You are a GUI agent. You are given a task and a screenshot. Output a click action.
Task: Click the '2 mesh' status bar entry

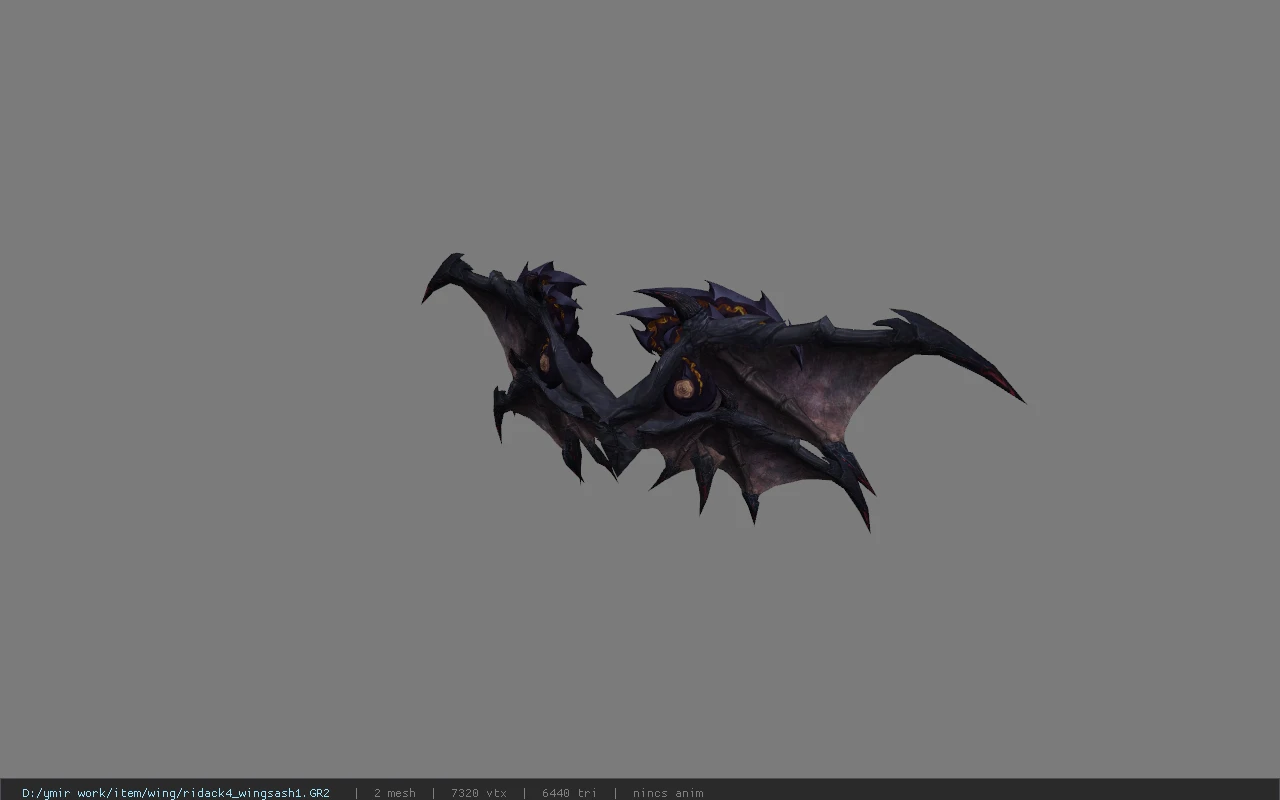[x=394, y=793]
